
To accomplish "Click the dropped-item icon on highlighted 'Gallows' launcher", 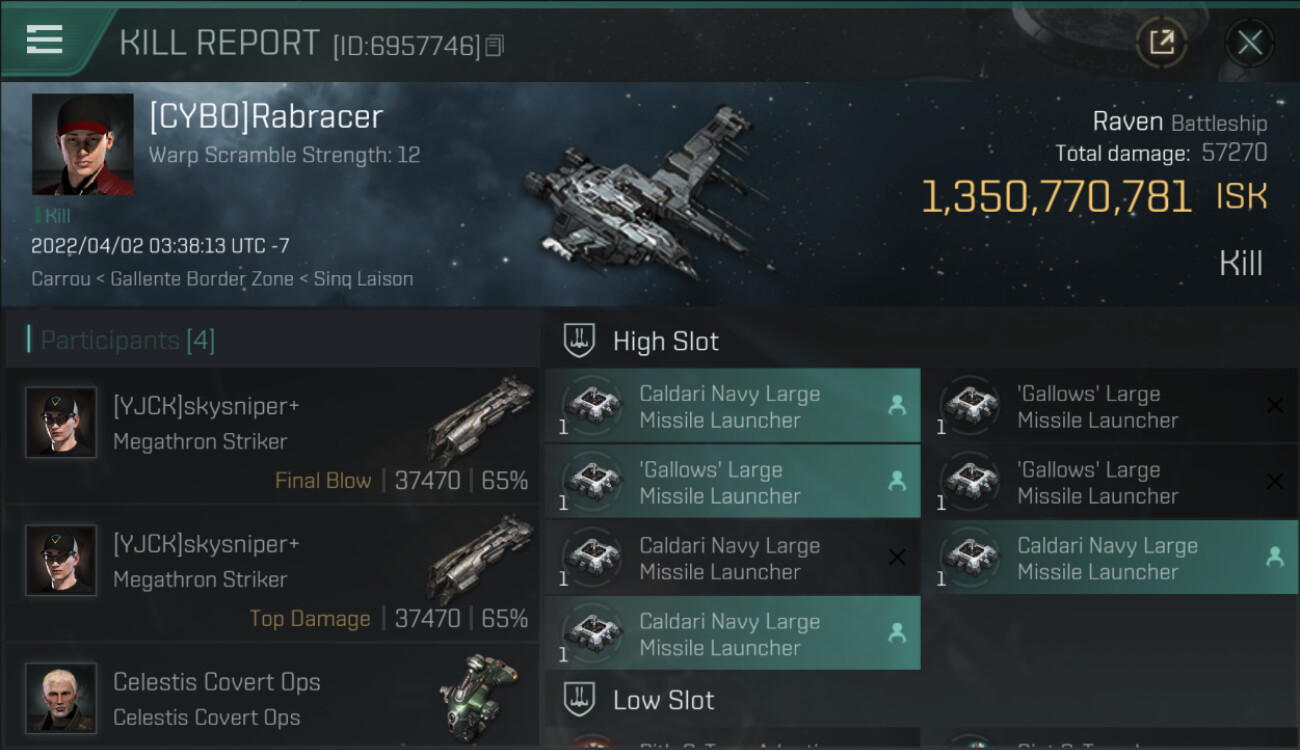I will (x=897, y=481).
